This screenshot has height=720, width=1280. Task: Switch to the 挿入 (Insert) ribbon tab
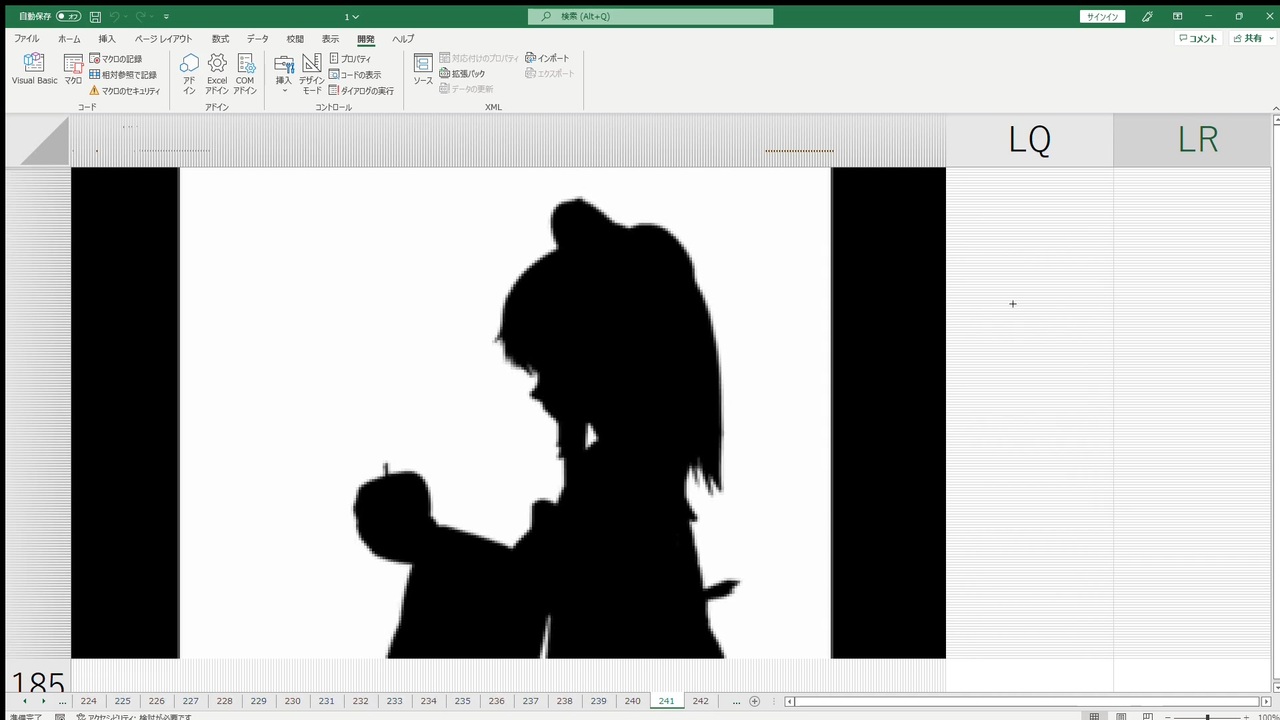[x=107, y=39]
